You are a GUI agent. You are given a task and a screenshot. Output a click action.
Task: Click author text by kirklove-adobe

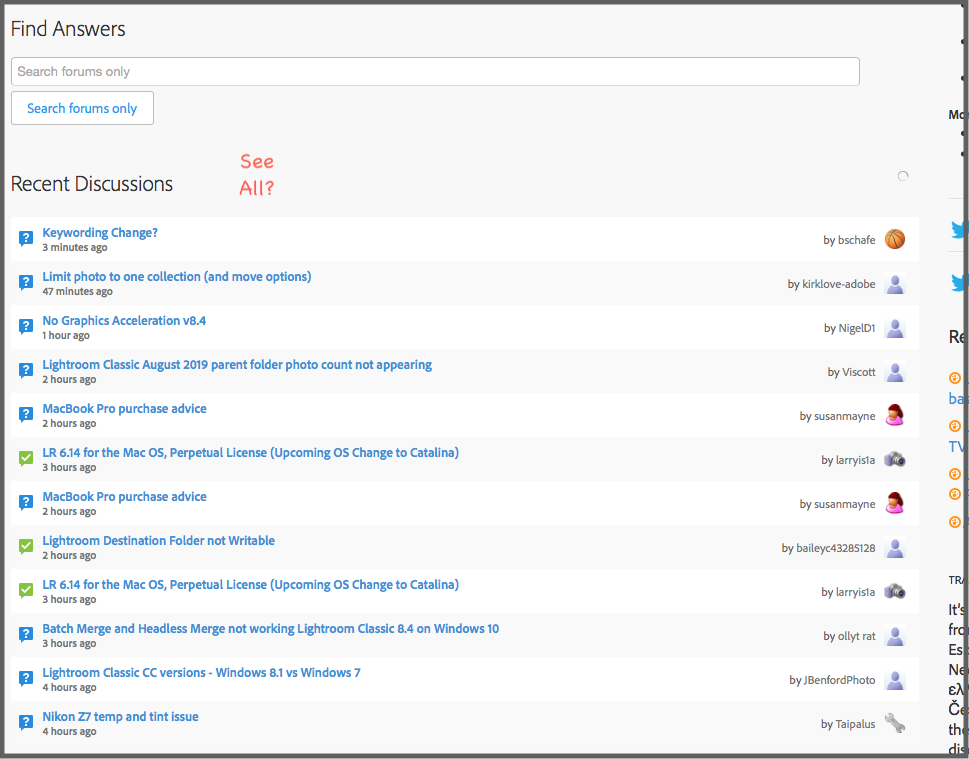[x=831, y=284]
